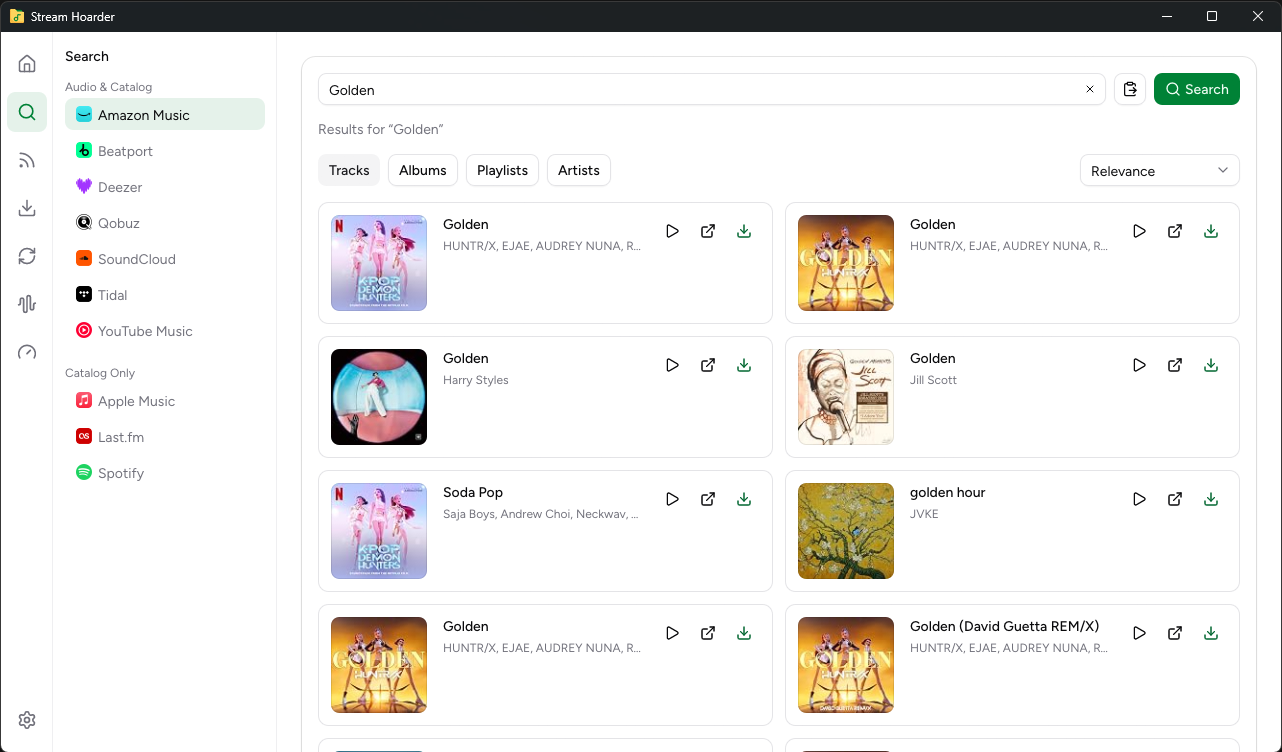Open the feeds icon in the left rail

pos(27,160)
